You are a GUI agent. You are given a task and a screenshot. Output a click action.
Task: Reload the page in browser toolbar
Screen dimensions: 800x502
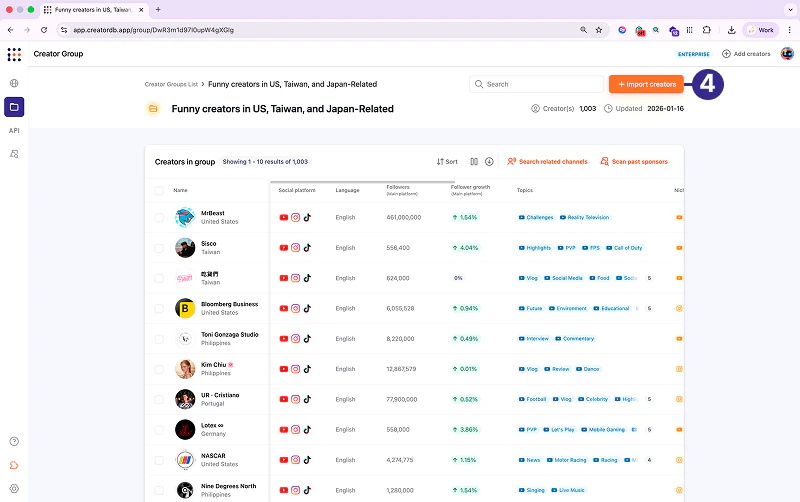pos(44,30)
